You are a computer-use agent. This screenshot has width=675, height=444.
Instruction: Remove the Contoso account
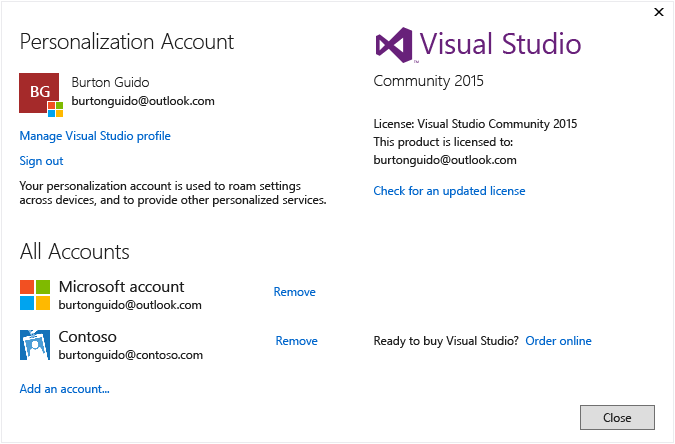tap(296, 341)
